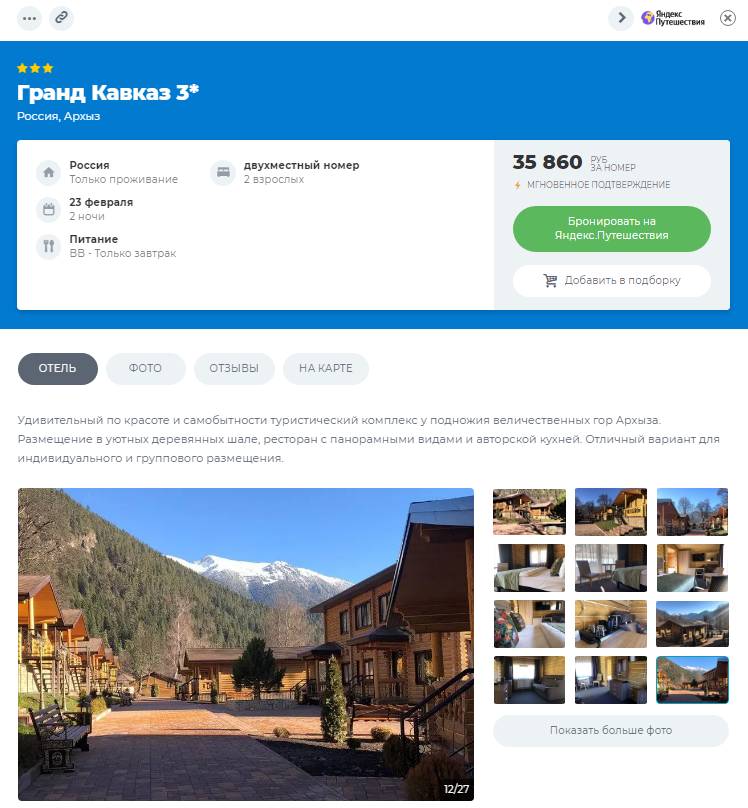748x808 pixels.
Task: Click the calendar icon for 23 февраля
Action: (48, 210)
